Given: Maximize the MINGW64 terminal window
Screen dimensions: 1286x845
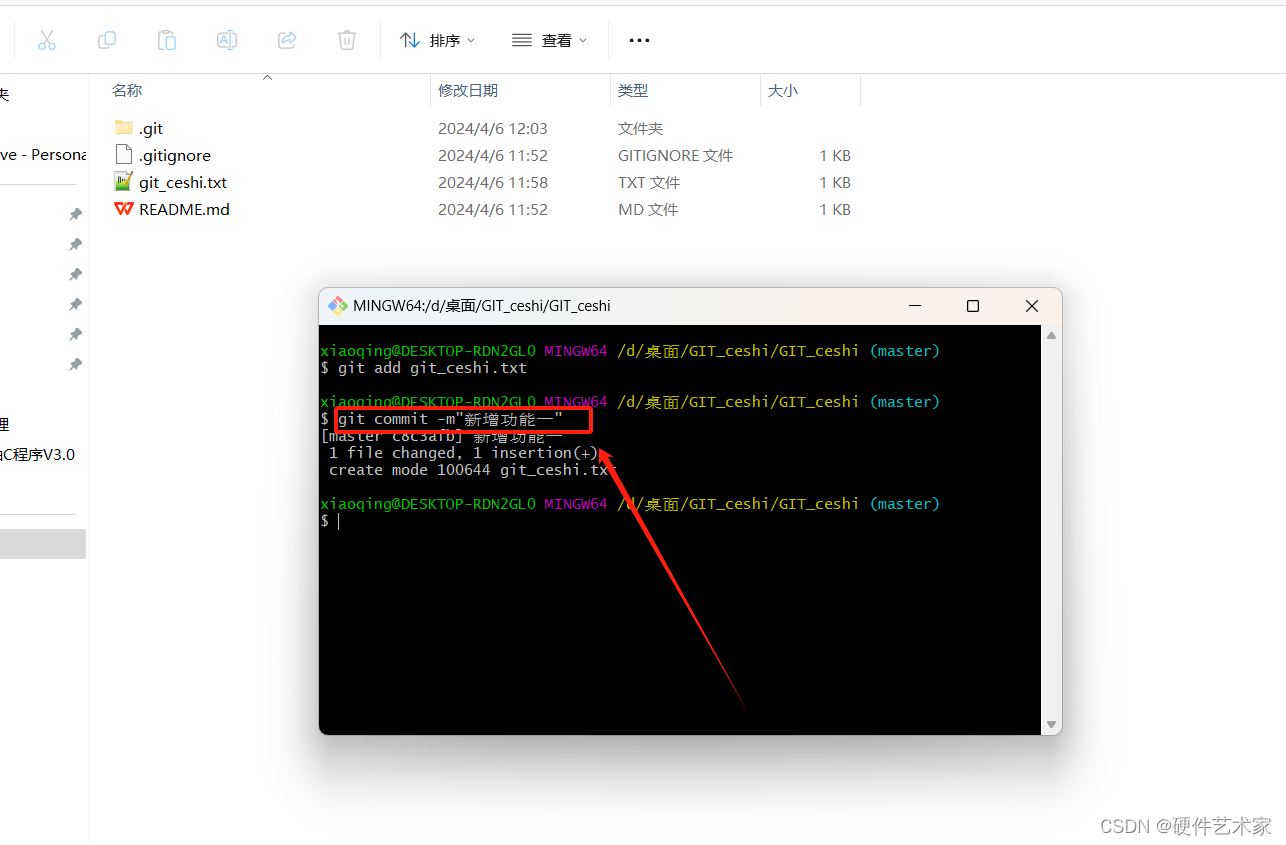Looking at the screenshot, I should tap(972, 306).
